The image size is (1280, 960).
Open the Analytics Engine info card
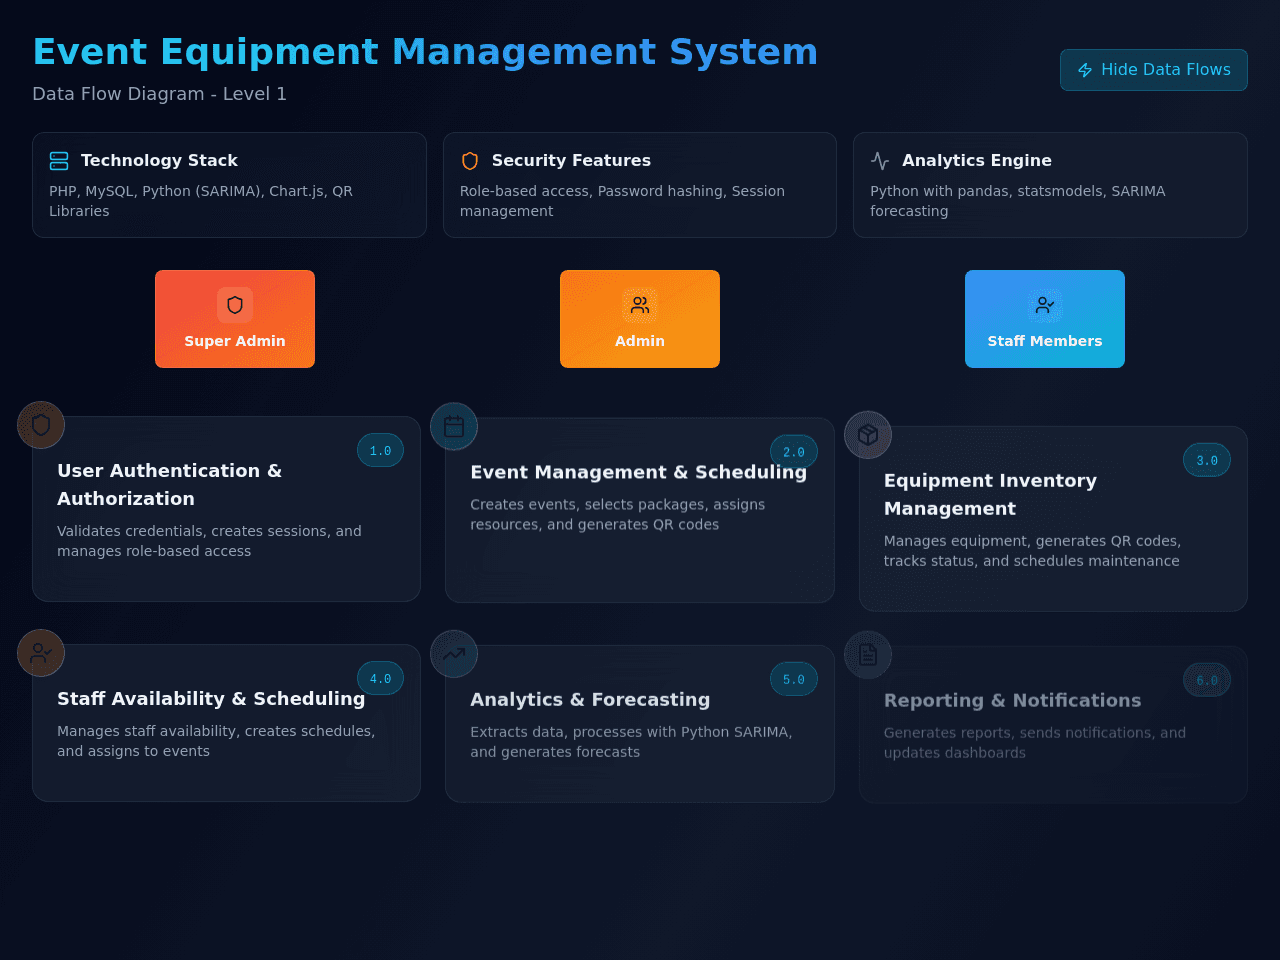pos(1050,185)
